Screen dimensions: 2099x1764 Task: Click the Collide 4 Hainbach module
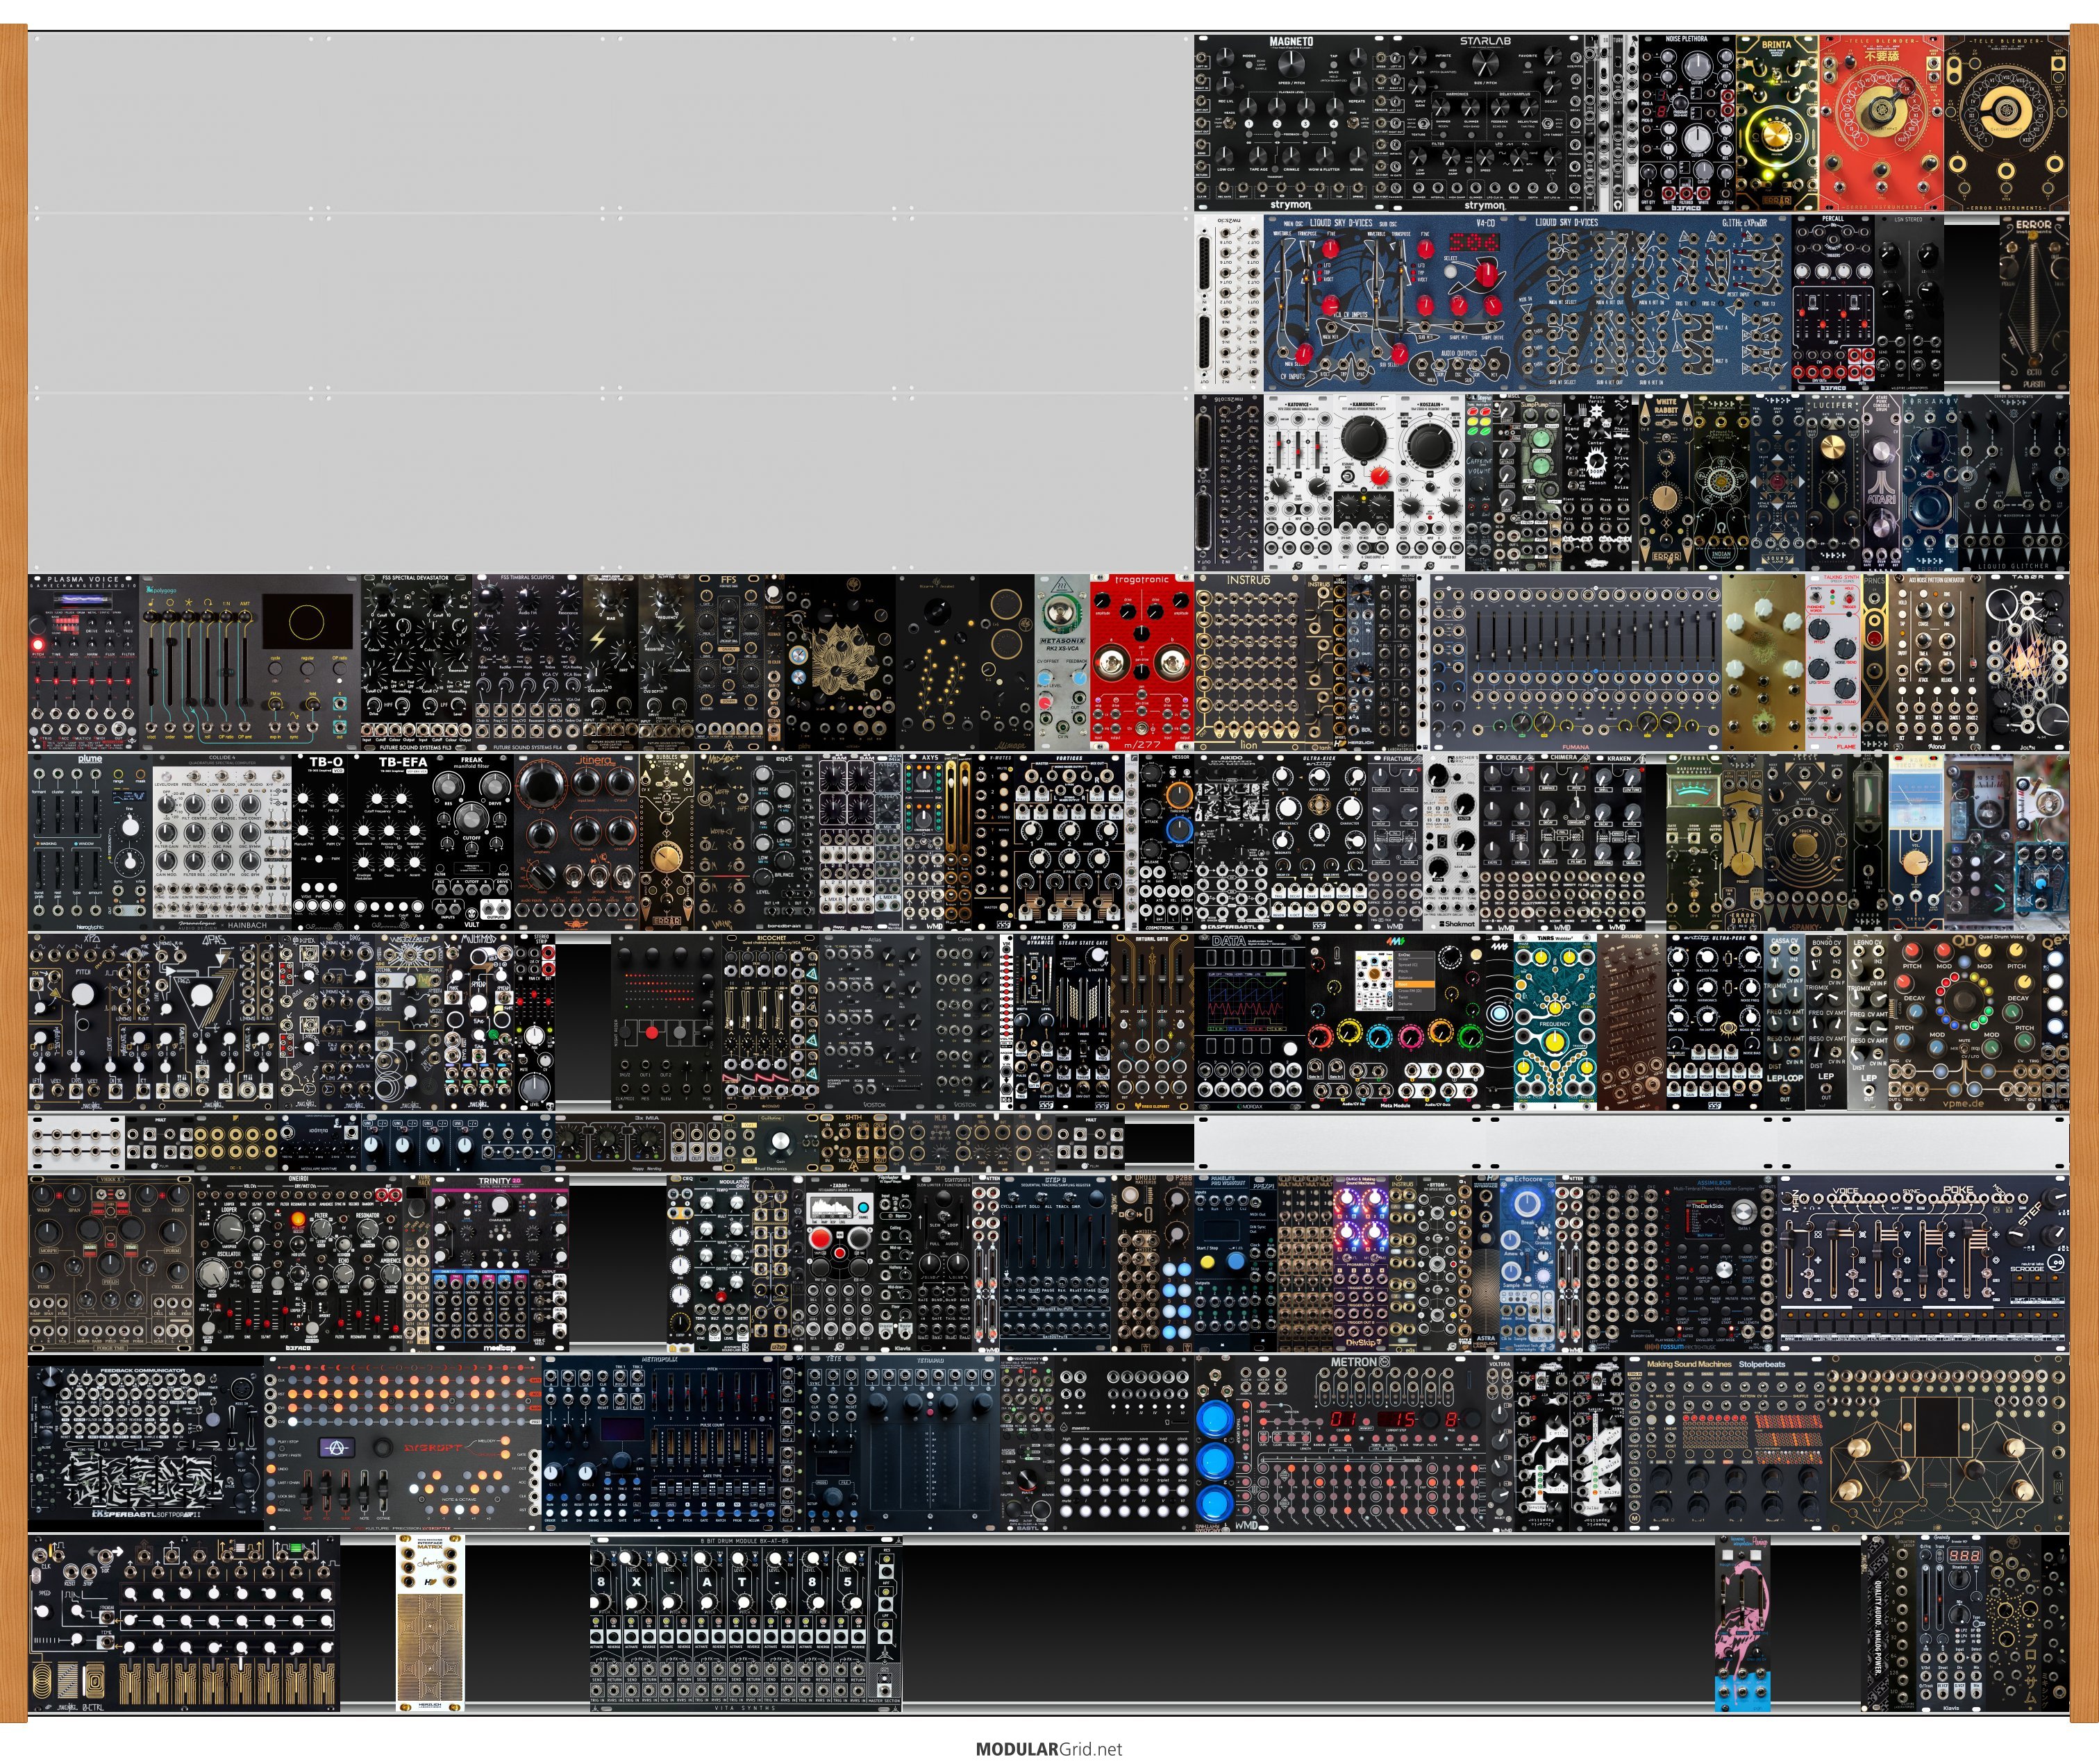click(x=222, y=842)
